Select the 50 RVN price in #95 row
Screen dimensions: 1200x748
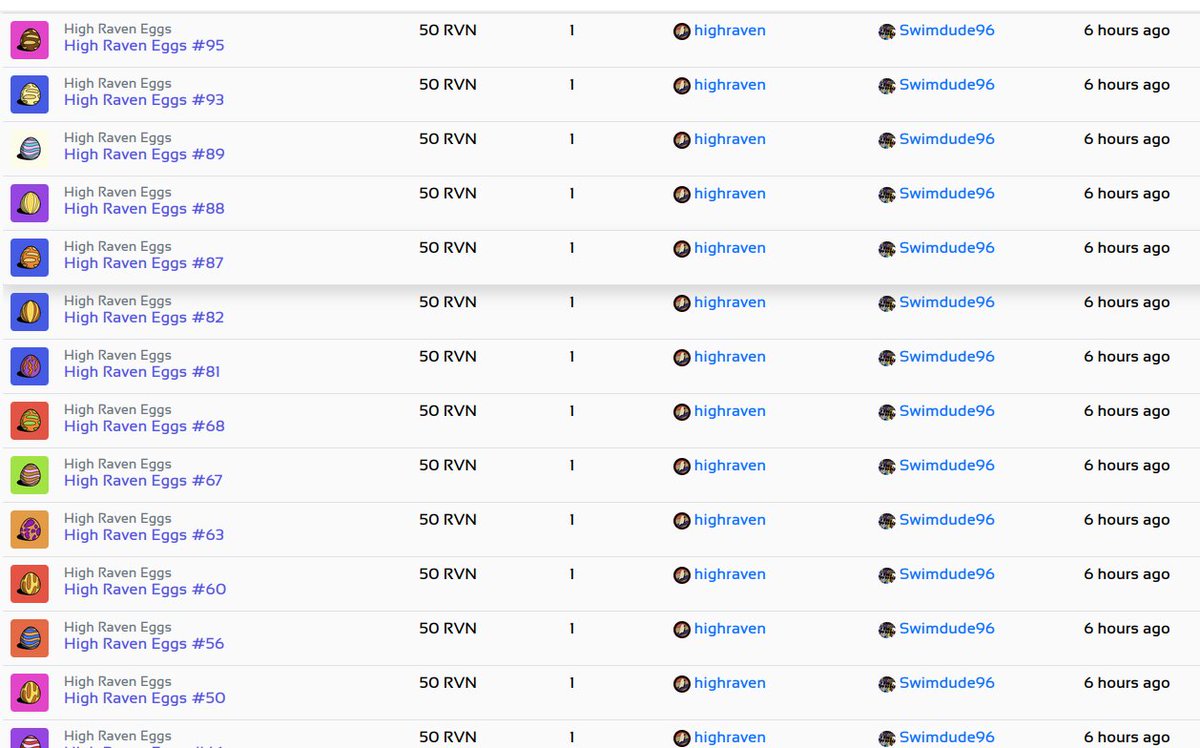pos(448,30)
